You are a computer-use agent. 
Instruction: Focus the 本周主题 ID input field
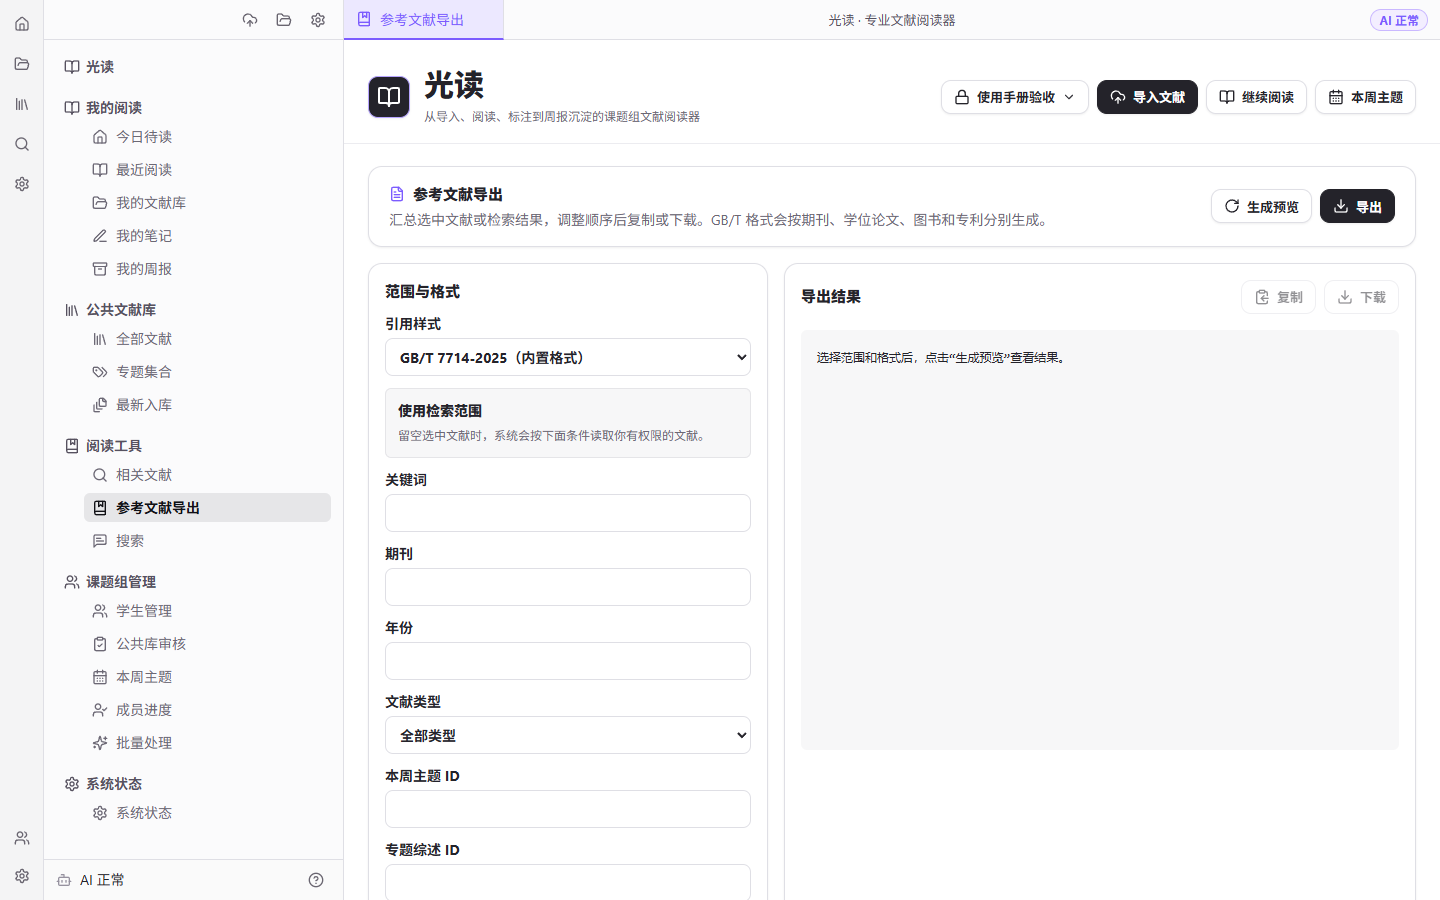tap(568, 809)
